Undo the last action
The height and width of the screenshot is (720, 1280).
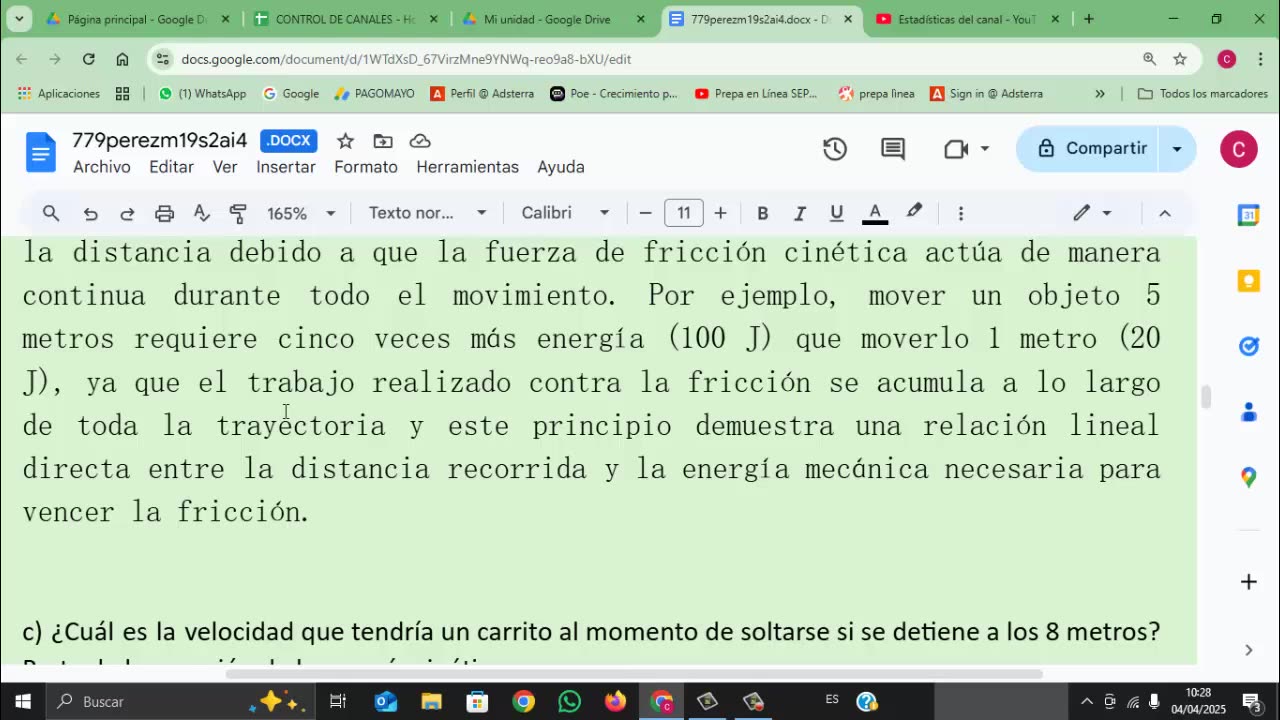(90, 213)
